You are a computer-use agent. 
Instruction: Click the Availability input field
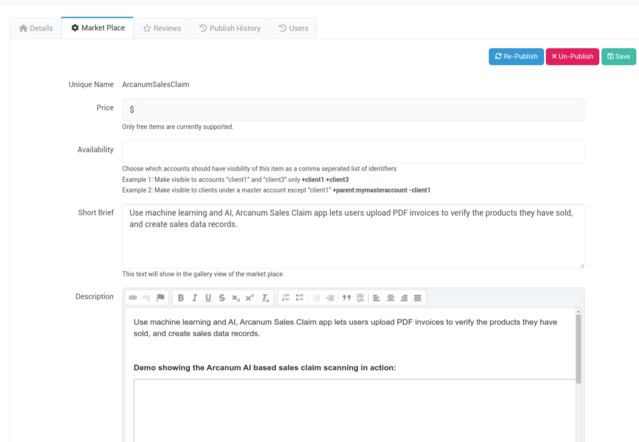(353, 152)
